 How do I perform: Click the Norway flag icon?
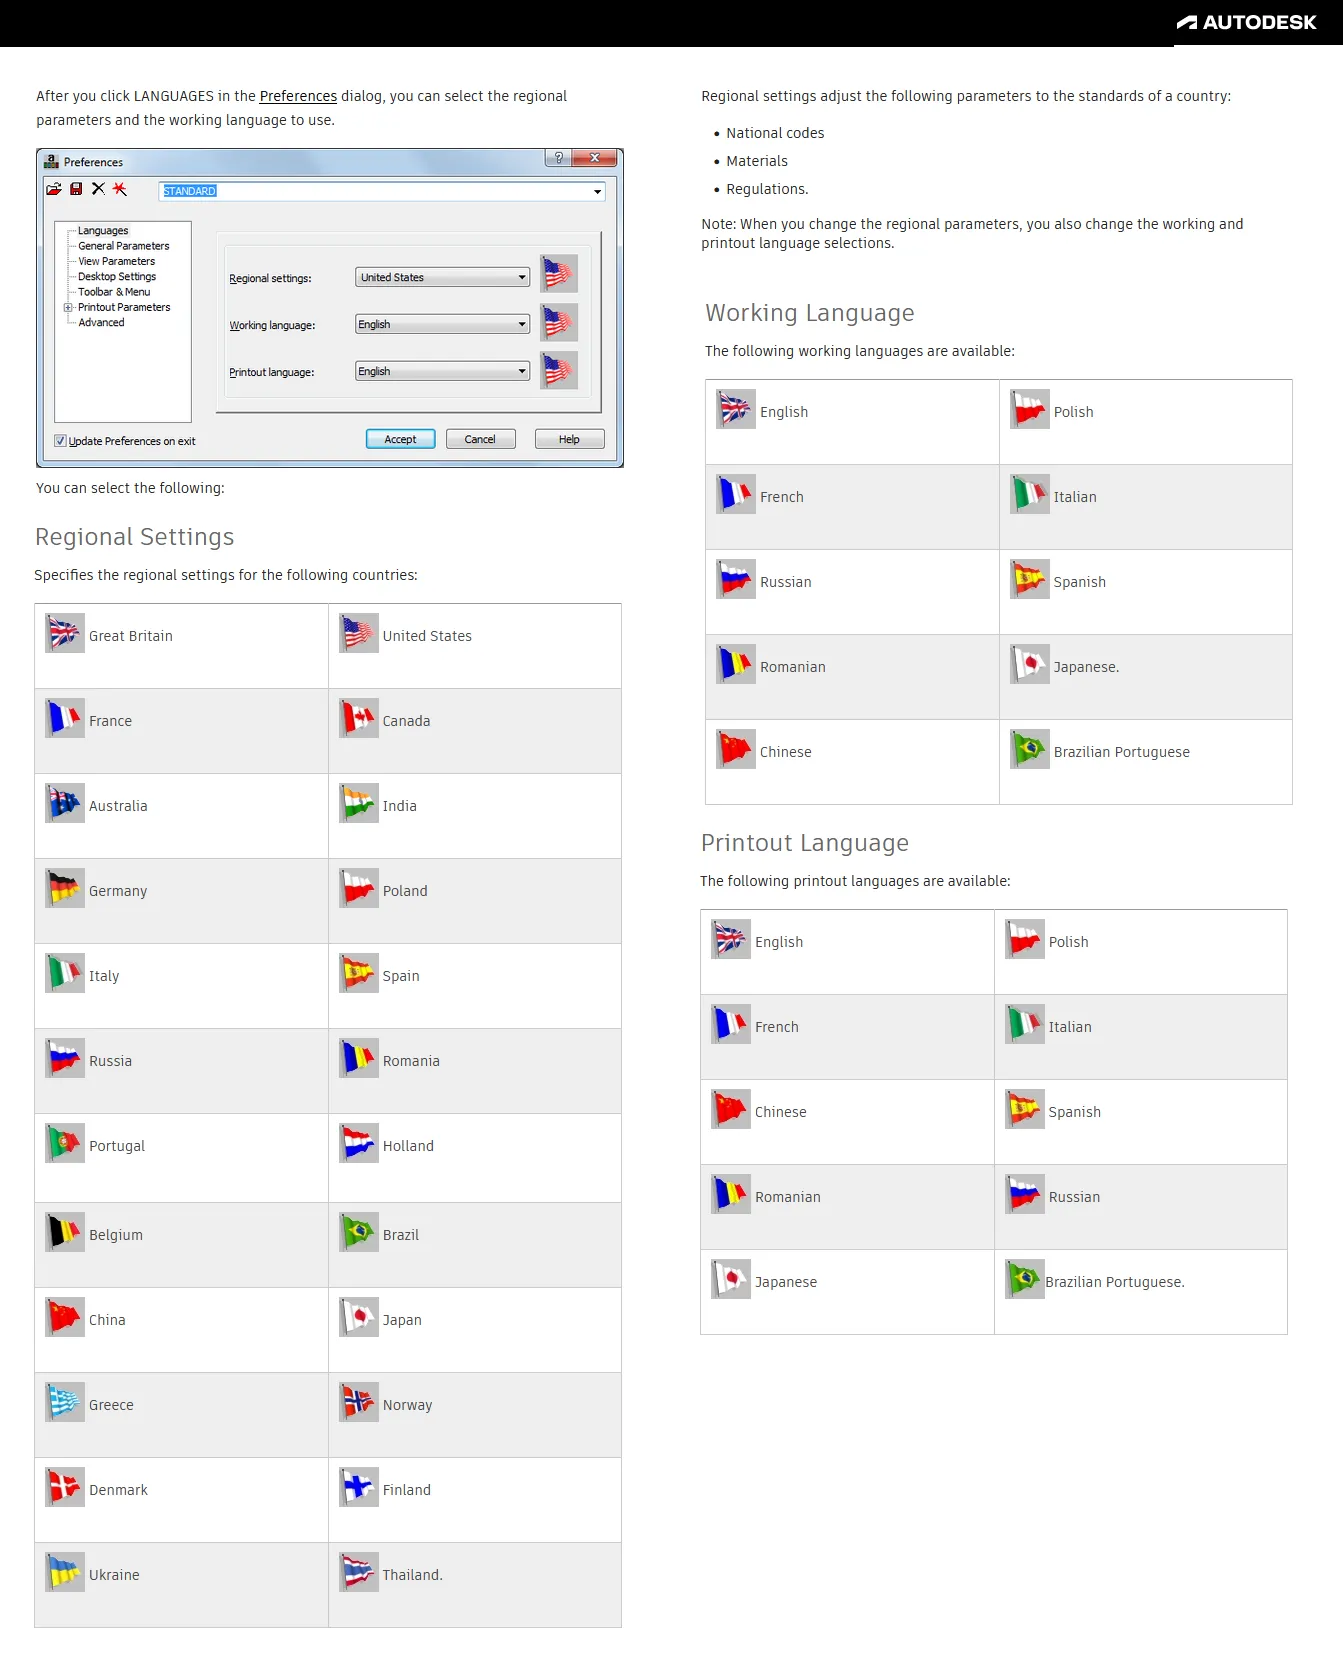click(x=359, y=1402)
